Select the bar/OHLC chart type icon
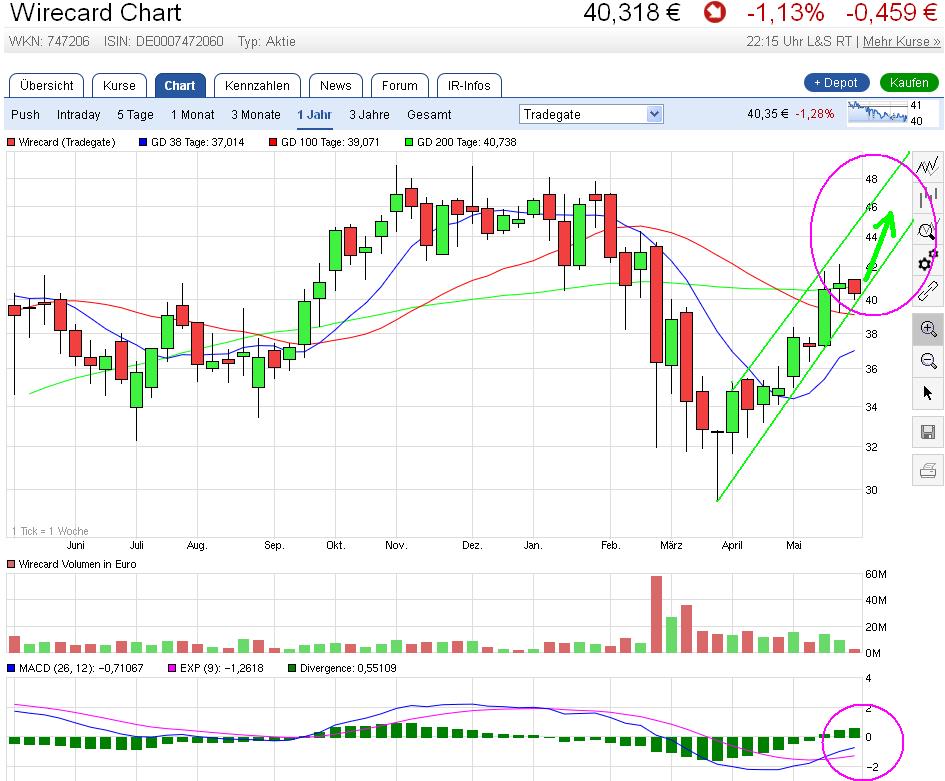 928,198
